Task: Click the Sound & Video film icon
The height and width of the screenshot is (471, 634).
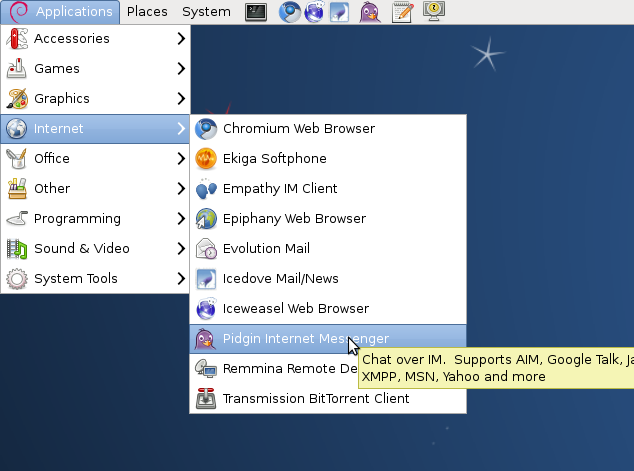Action: [17, 248]
